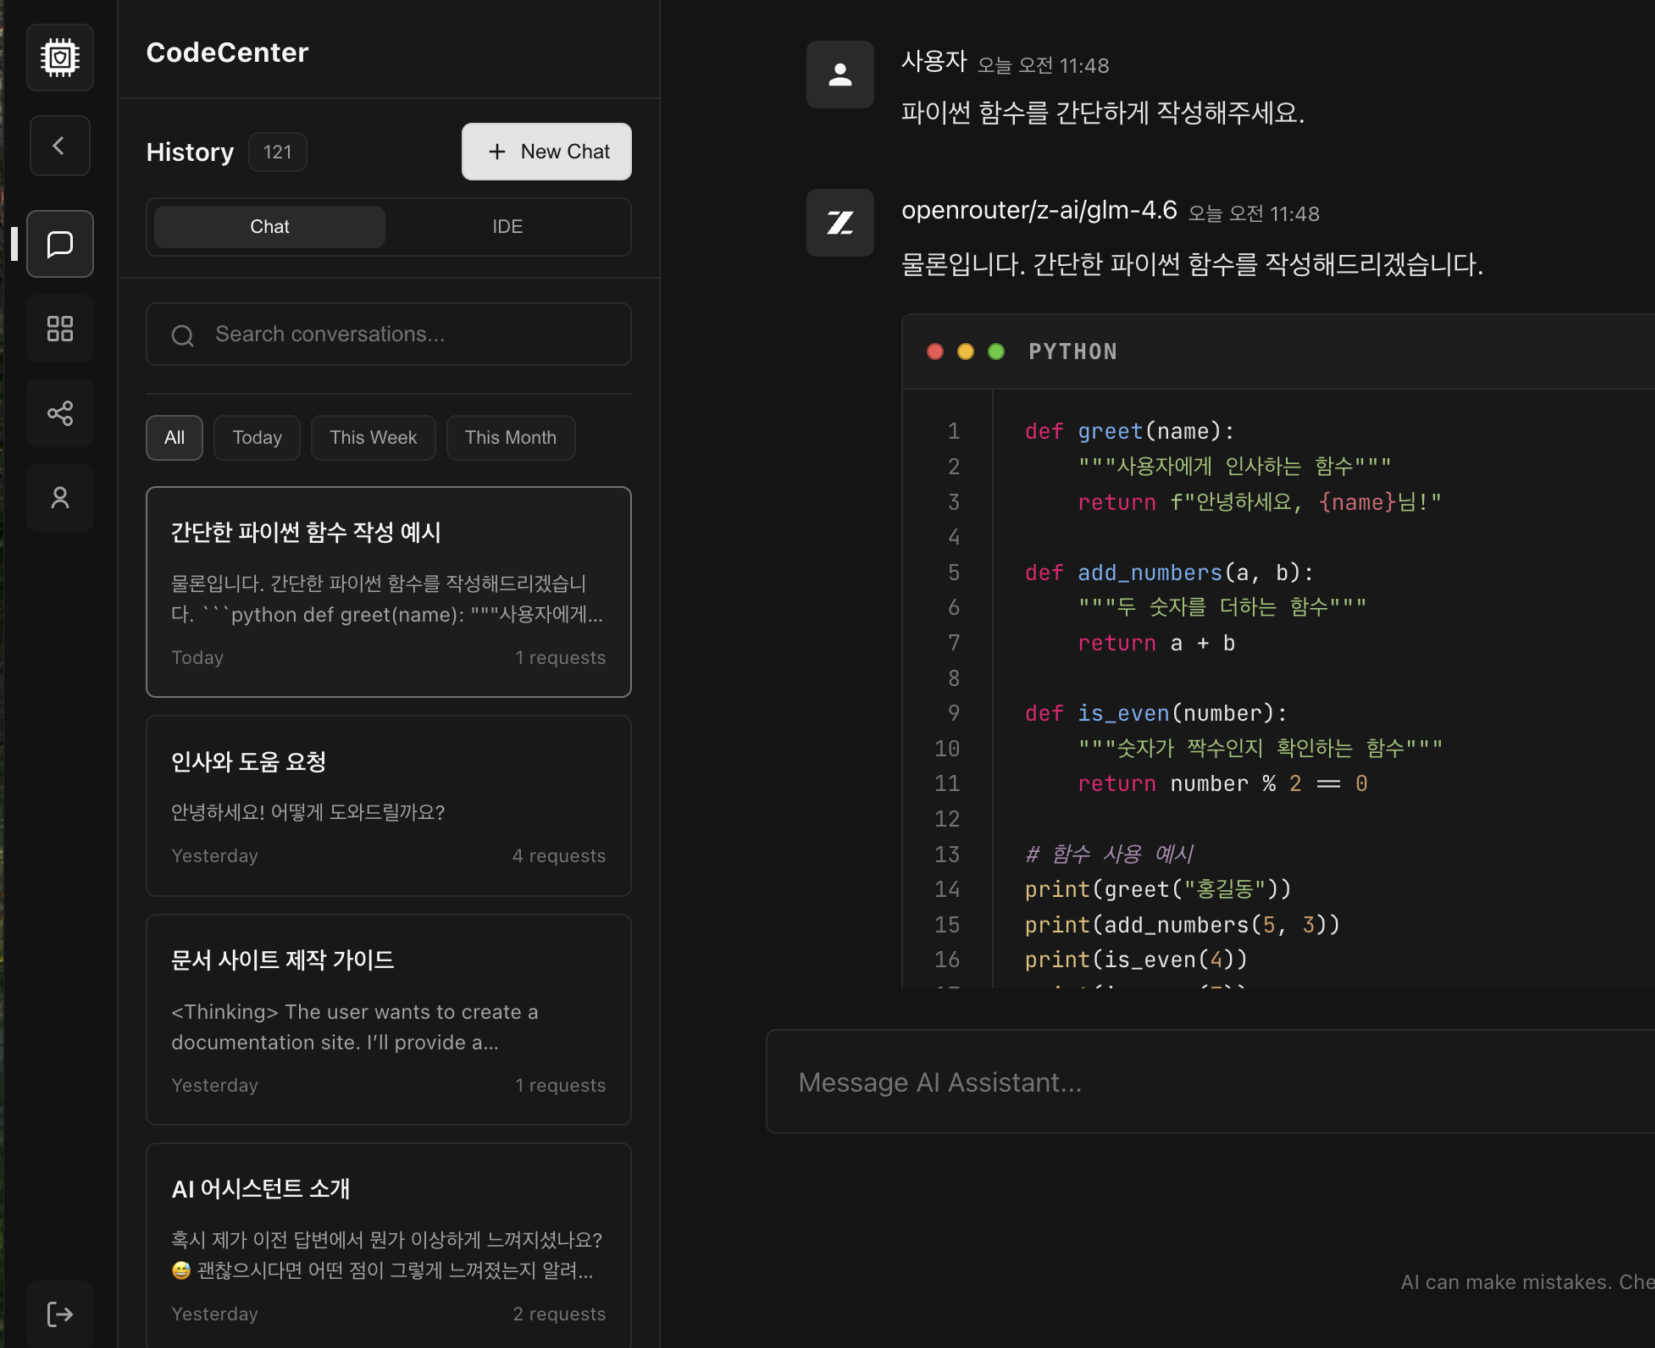Click the GLM model Z avatar icon
Screen dimensions: 1655x1348
tap(840, 223)
